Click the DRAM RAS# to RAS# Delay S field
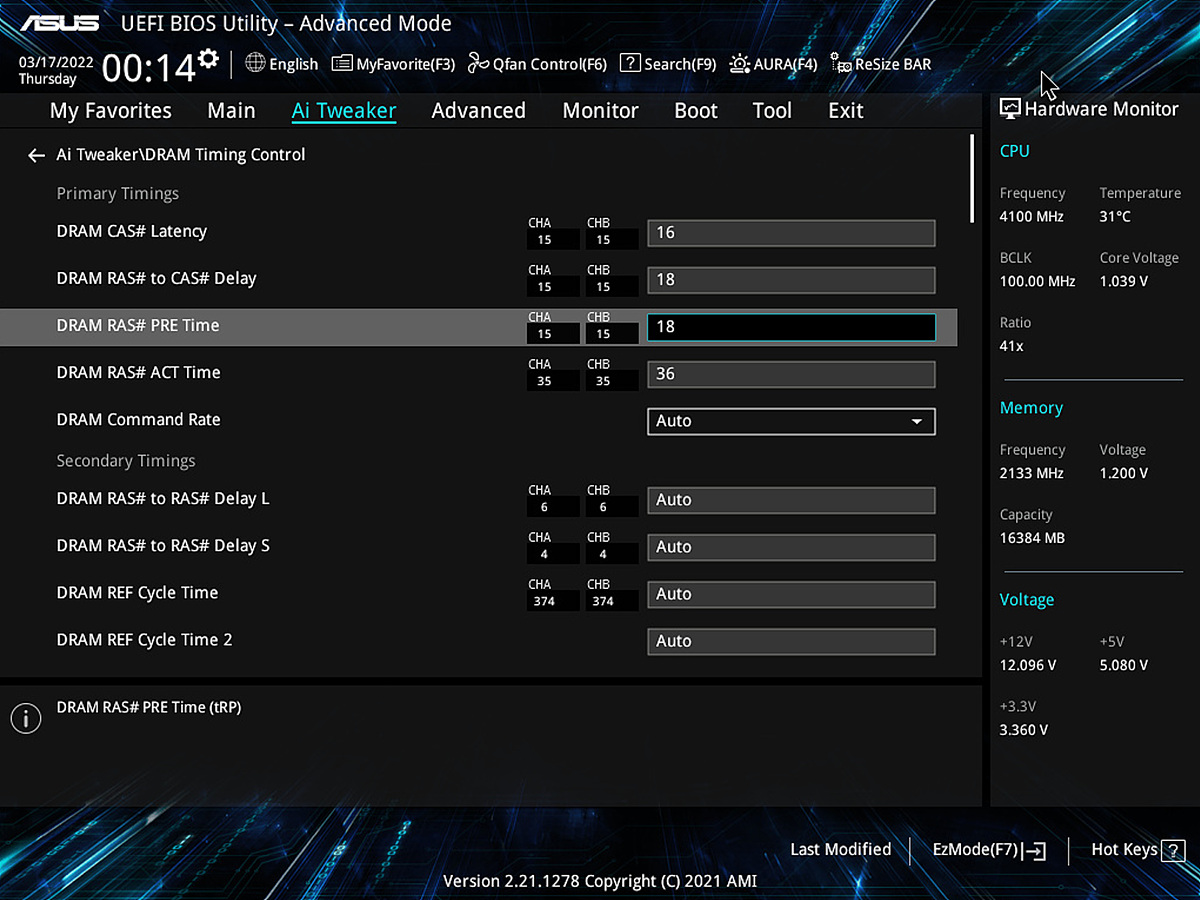 [791, 547]
